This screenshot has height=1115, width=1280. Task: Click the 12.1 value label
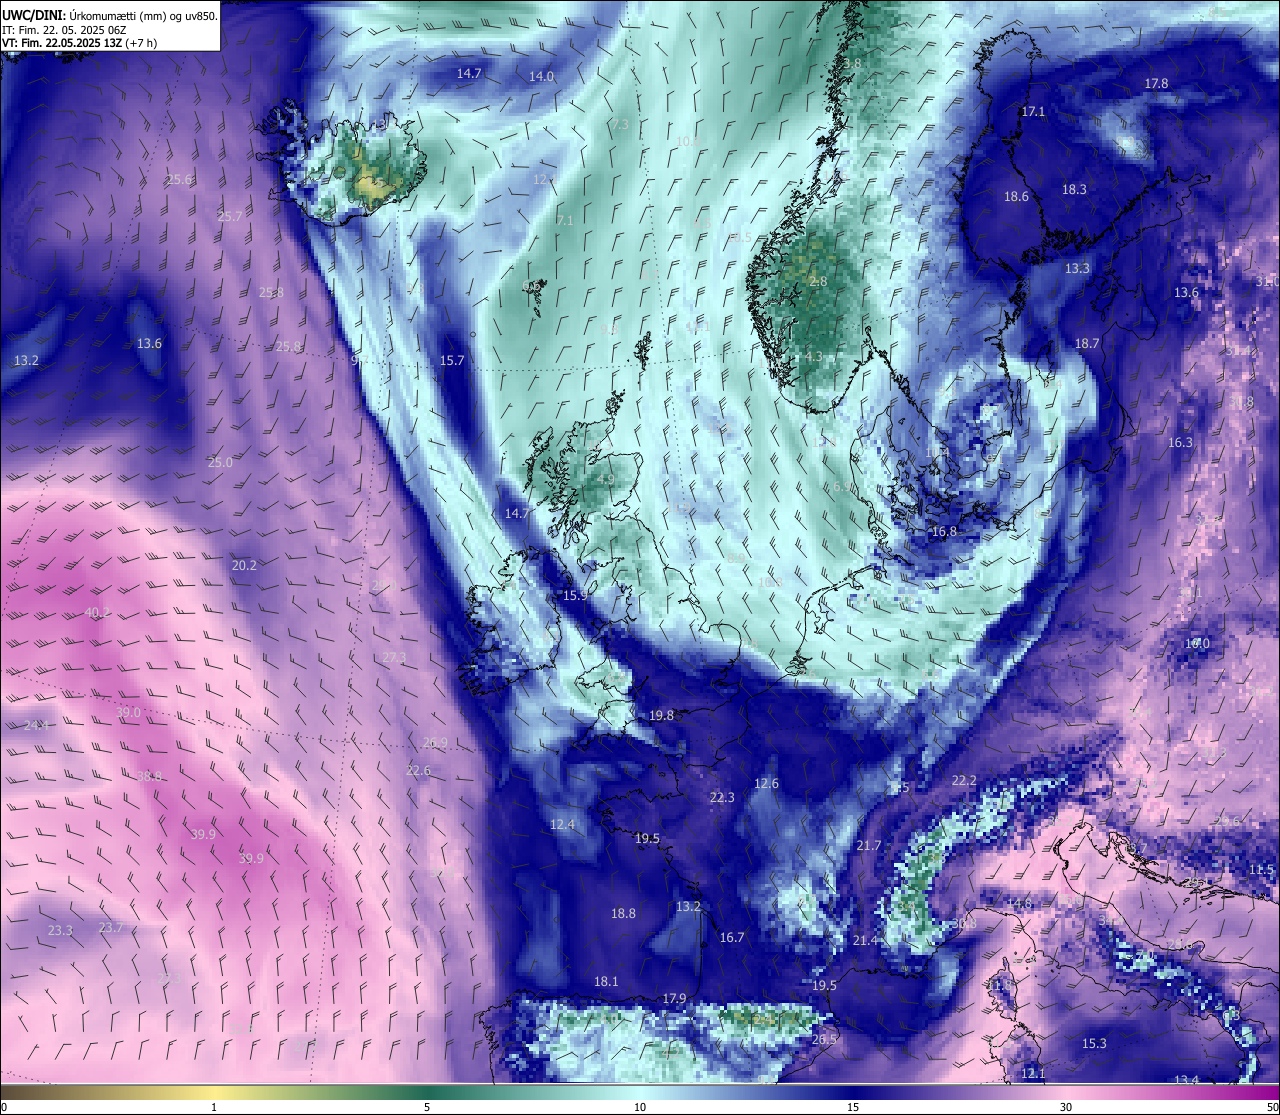coord(1033,1073)
